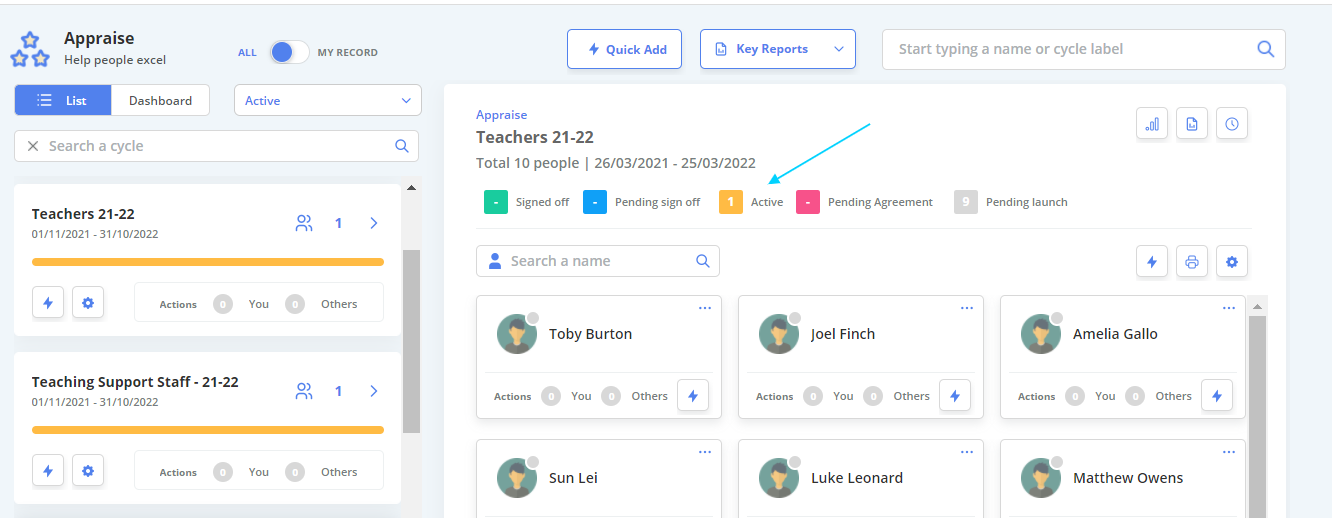Click the lightning icon on Toby Burton card
Screen dimensions: 1332x518
point(693,396)
